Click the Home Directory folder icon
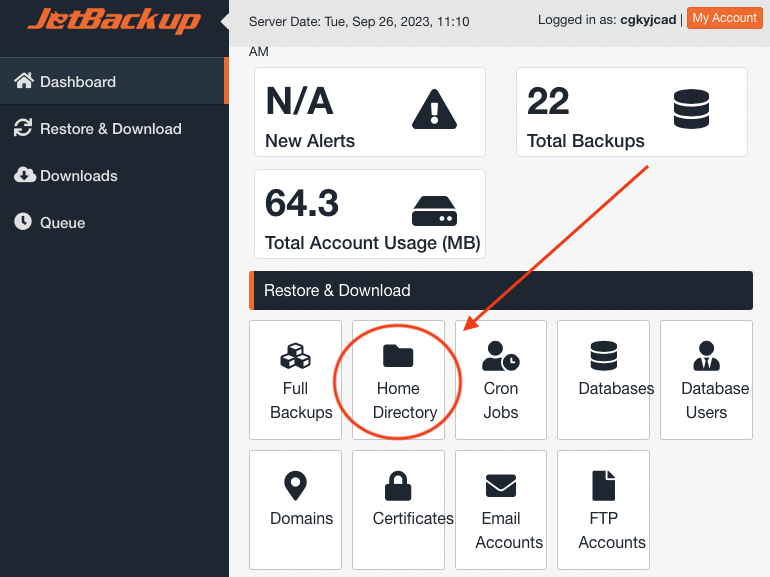The width and height of the screenshot is (770, 577). (x=398, y=356)
